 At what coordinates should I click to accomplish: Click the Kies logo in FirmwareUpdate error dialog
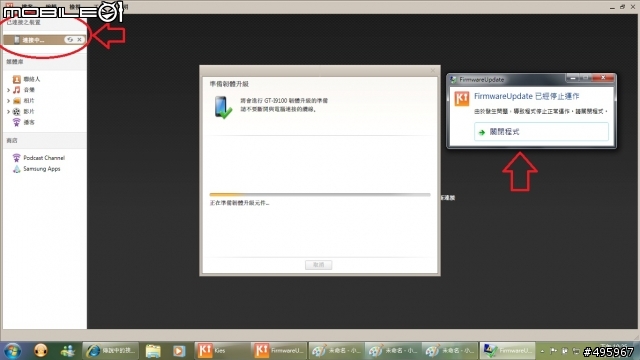[462, 98]
